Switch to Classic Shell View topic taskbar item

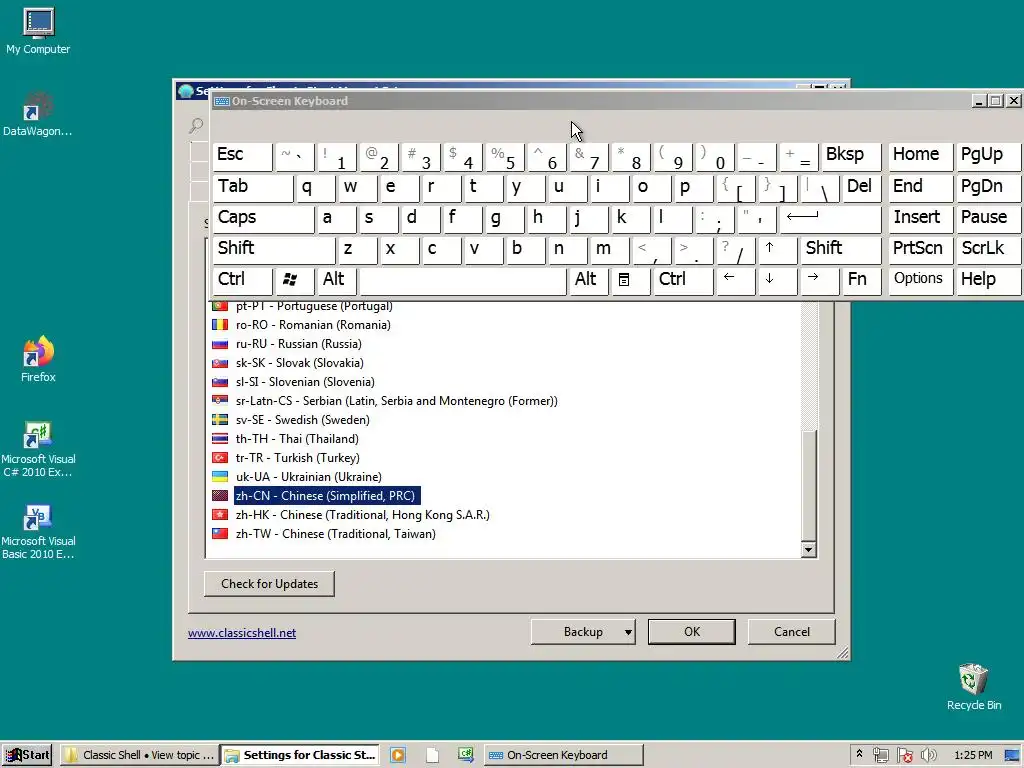139,755
